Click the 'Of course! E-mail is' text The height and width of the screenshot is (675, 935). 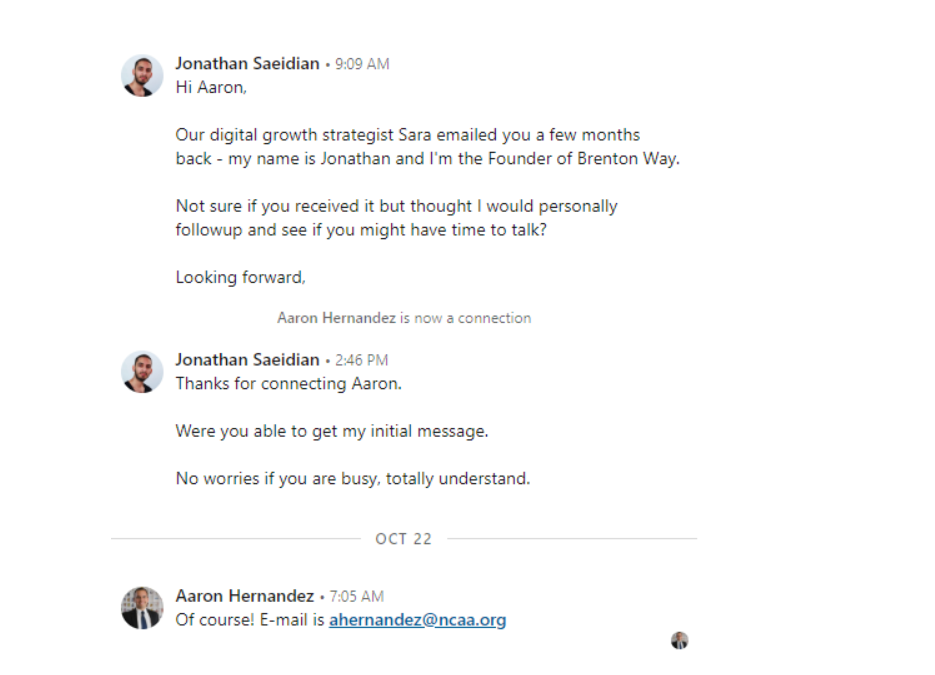pyautogui.click(x=250, y=620)
